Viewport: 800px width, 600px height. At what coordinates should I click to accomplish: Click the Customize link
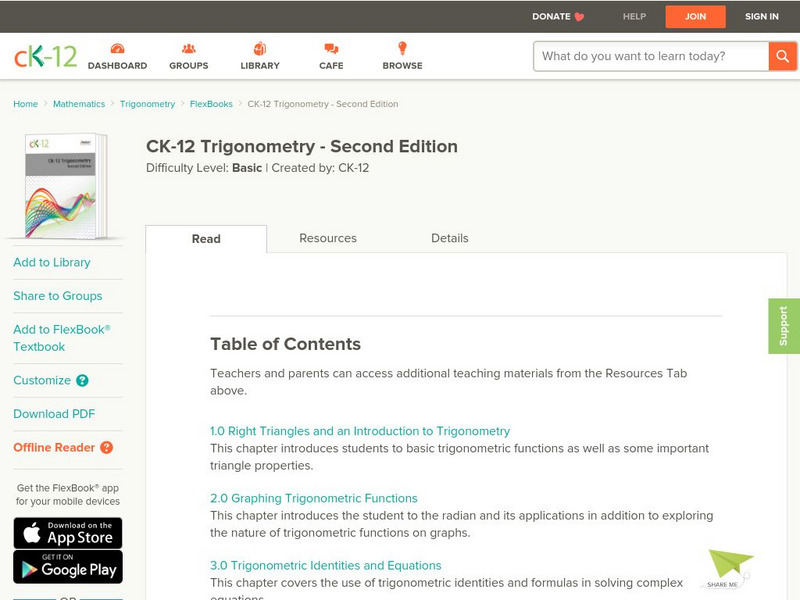(x=42, y=381)
